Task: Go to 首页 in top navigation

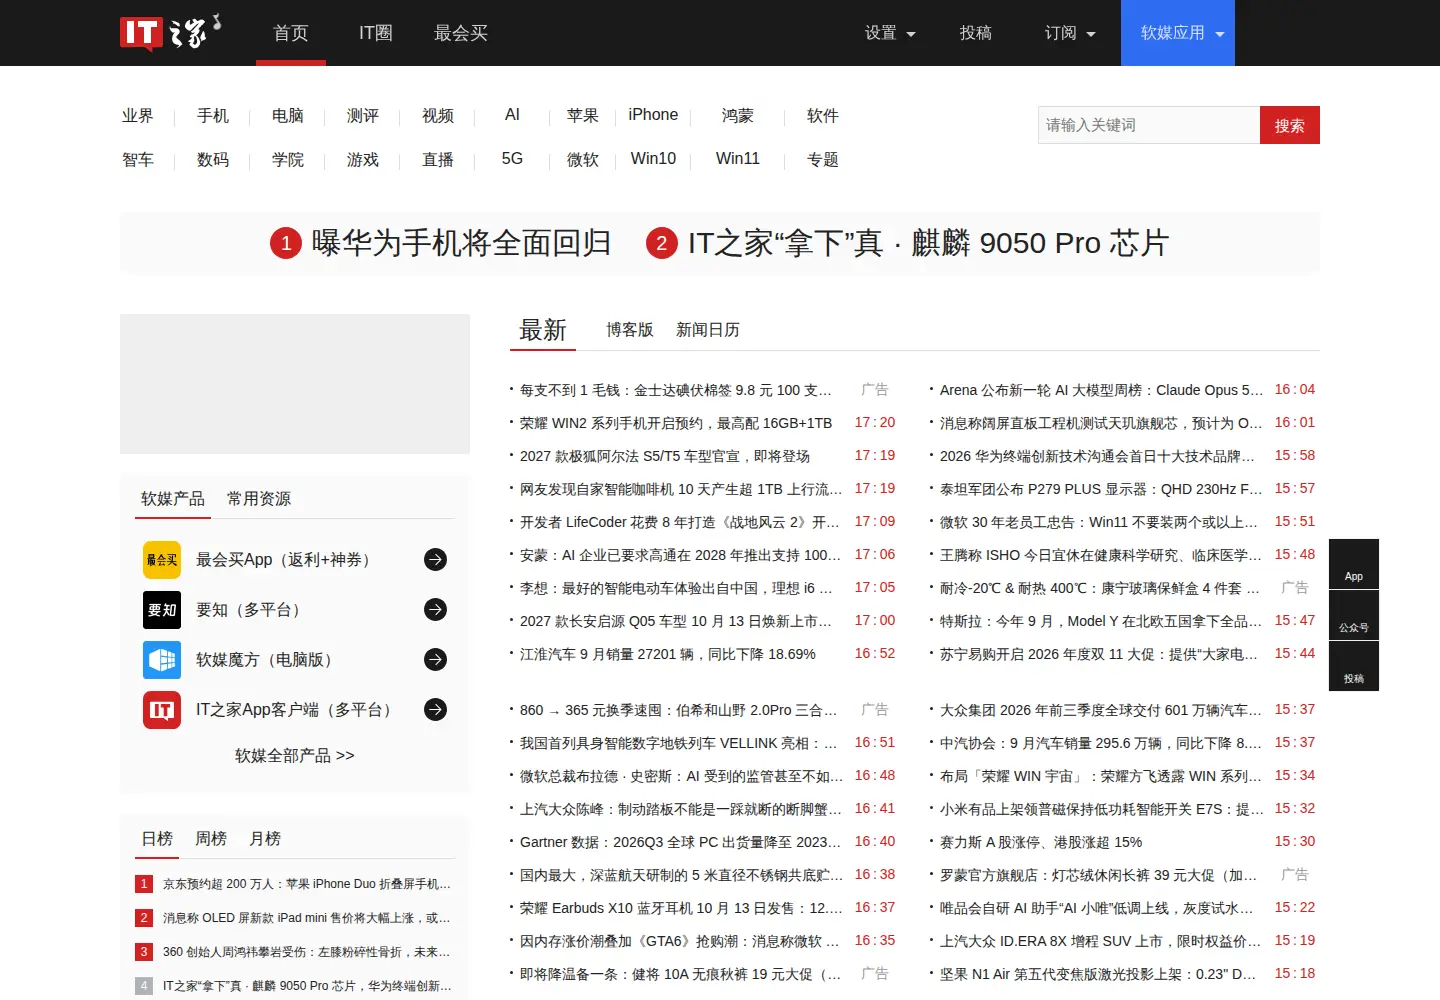Action: pyautogui.click(x=291, y=33)
